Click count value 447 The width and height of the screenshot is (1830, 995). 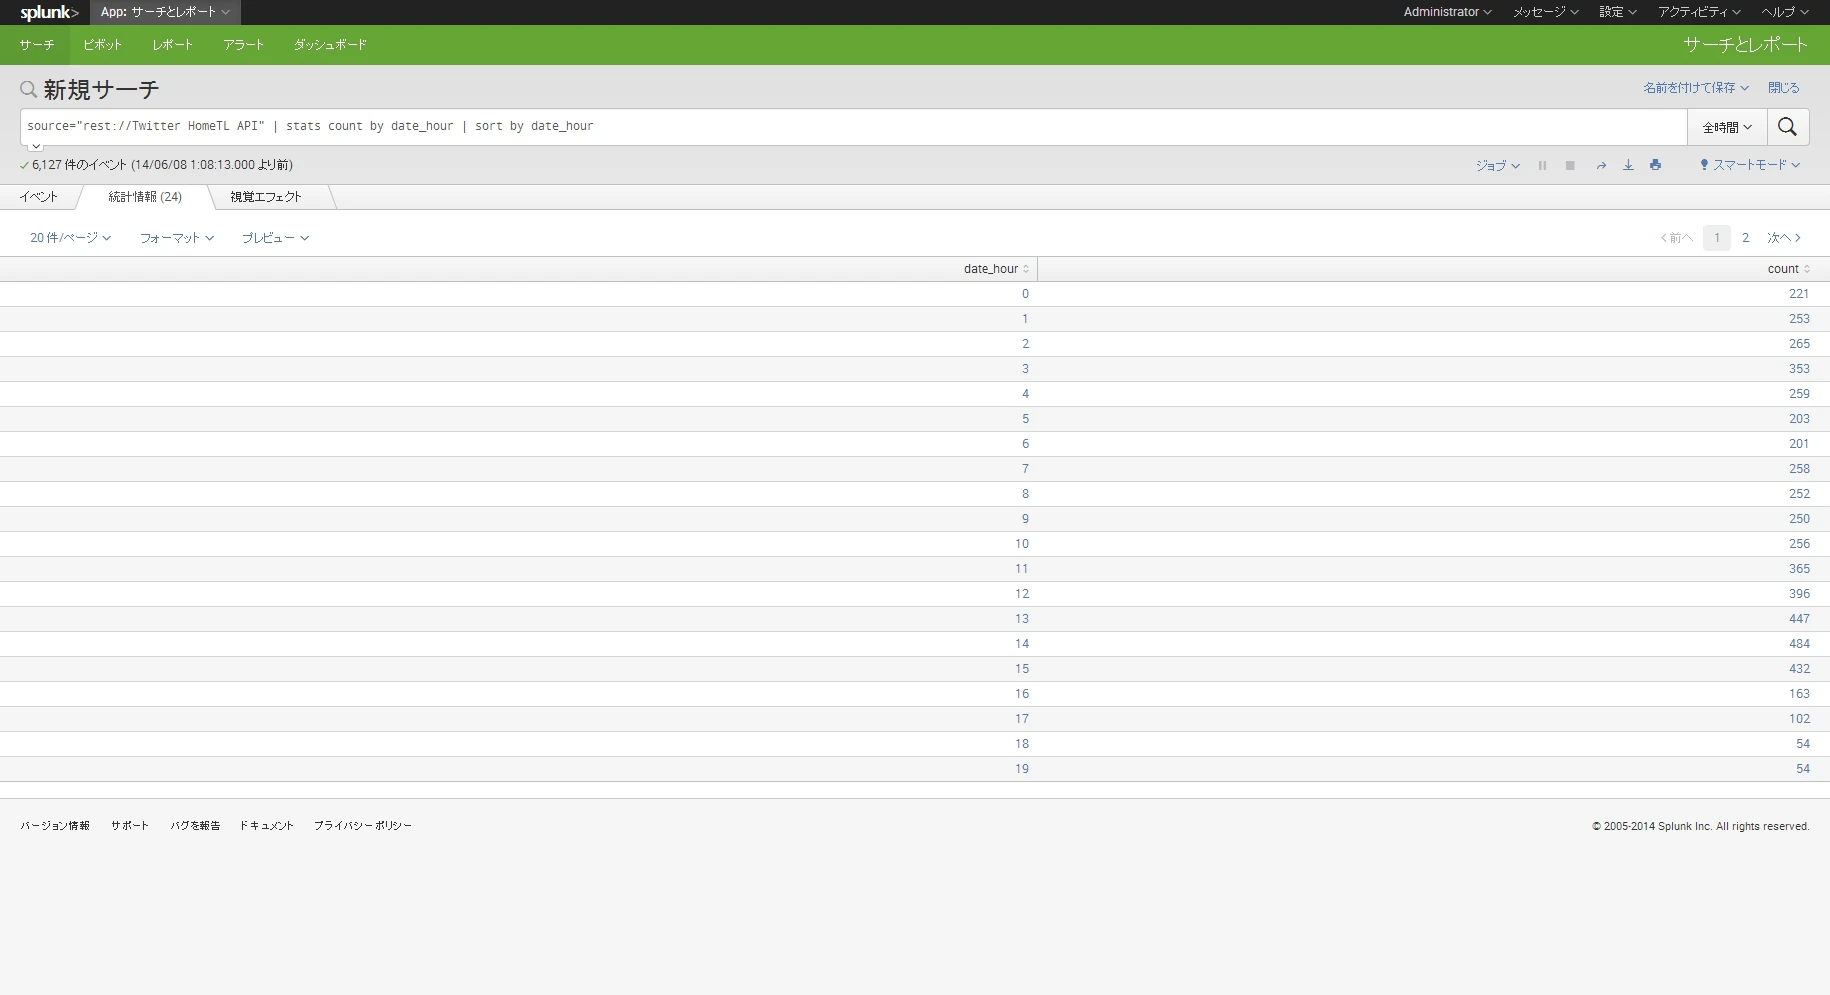coord(1799,619)
